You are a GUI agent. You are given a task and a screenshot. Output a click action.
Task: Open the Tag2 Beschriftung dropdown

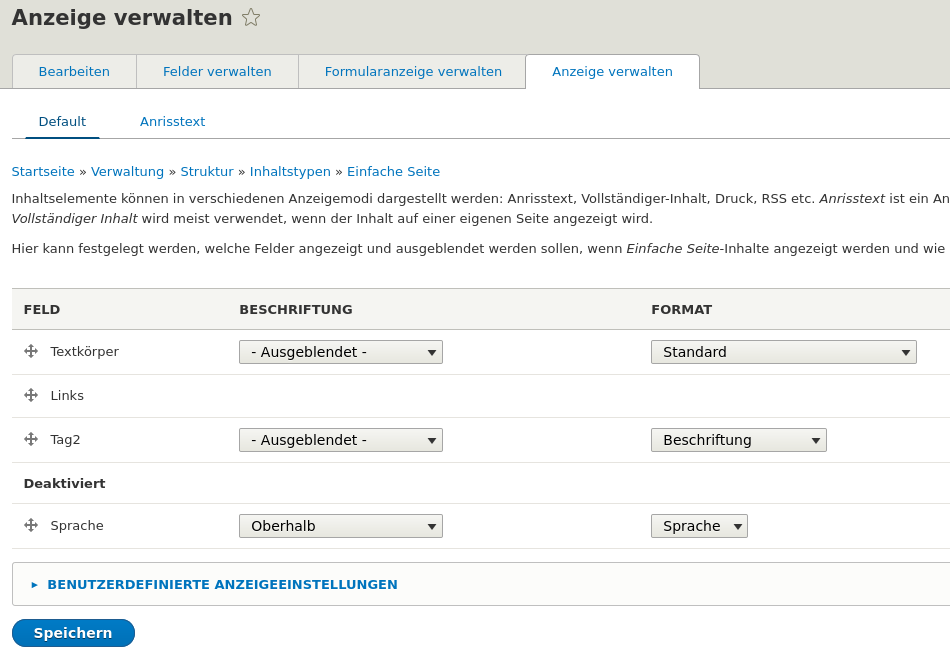click(340, 440)
